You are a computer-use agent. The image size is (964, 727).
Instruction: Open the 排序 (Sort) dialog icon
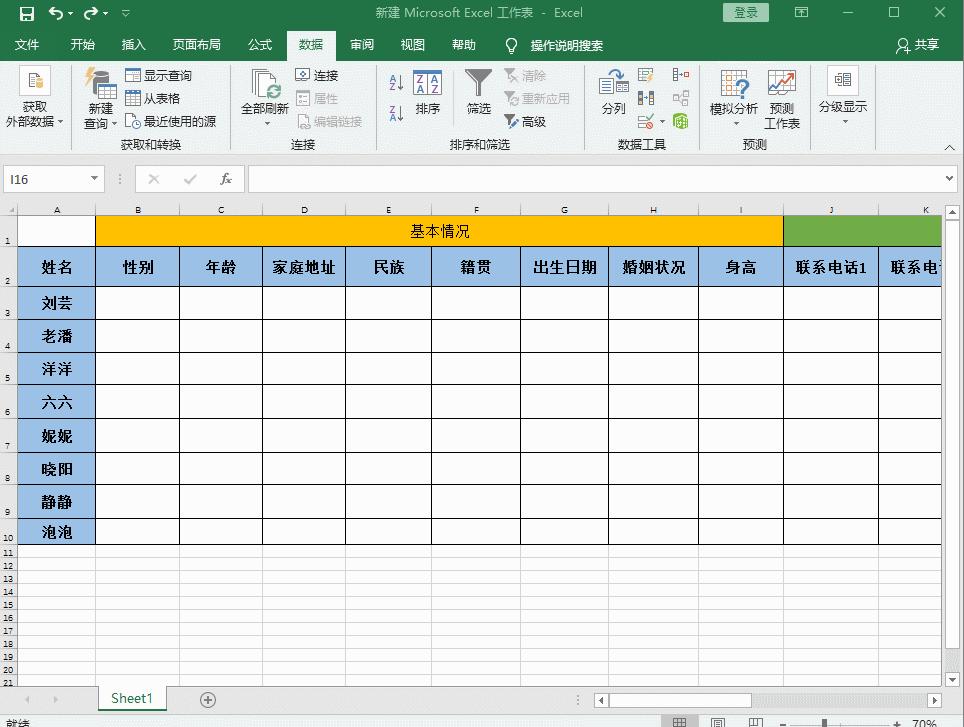click(428, 95)
